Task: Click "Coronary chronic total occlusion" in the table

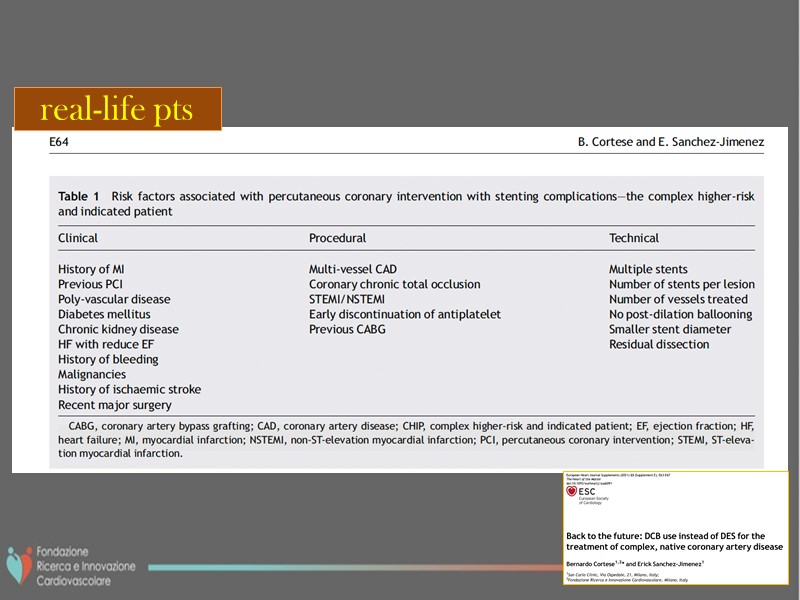Action: (394, 284)
